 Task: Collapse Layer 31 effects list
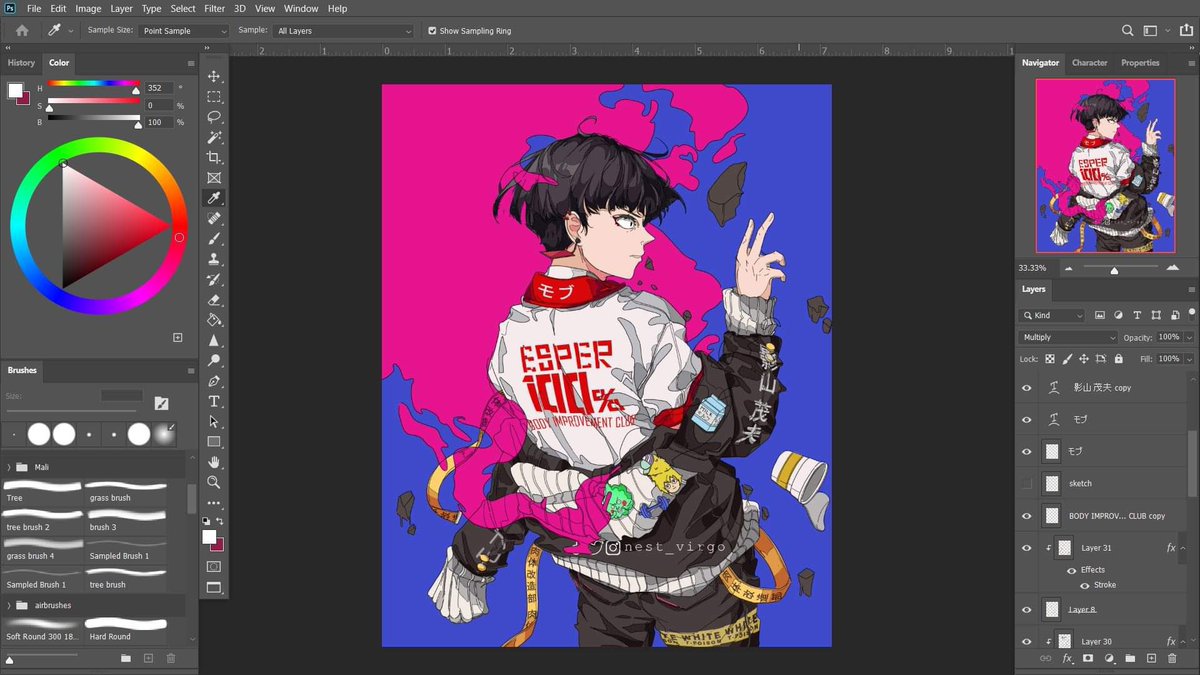pos(1184,548)
